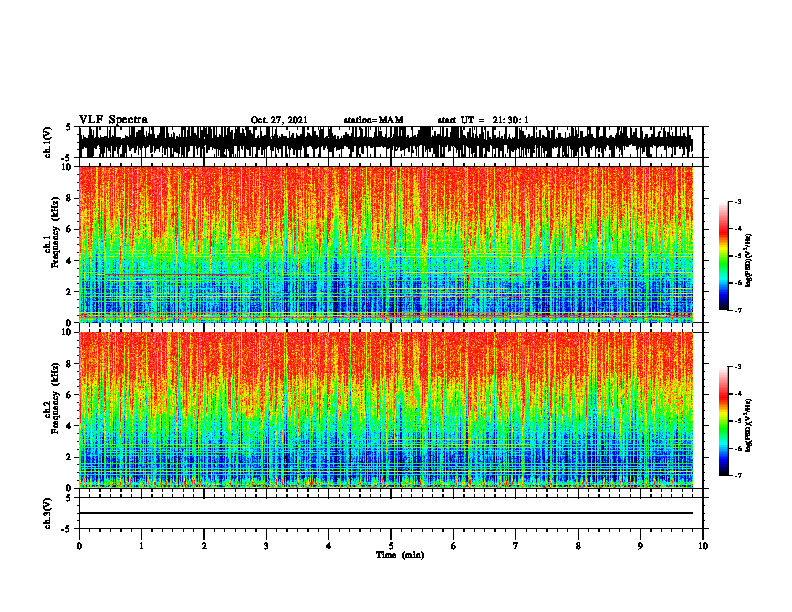The image size is (792, 612).
Task: Click the "-5" tick on ch.1(V) axis
Action: pyautogui.click(x=67, y=158)
